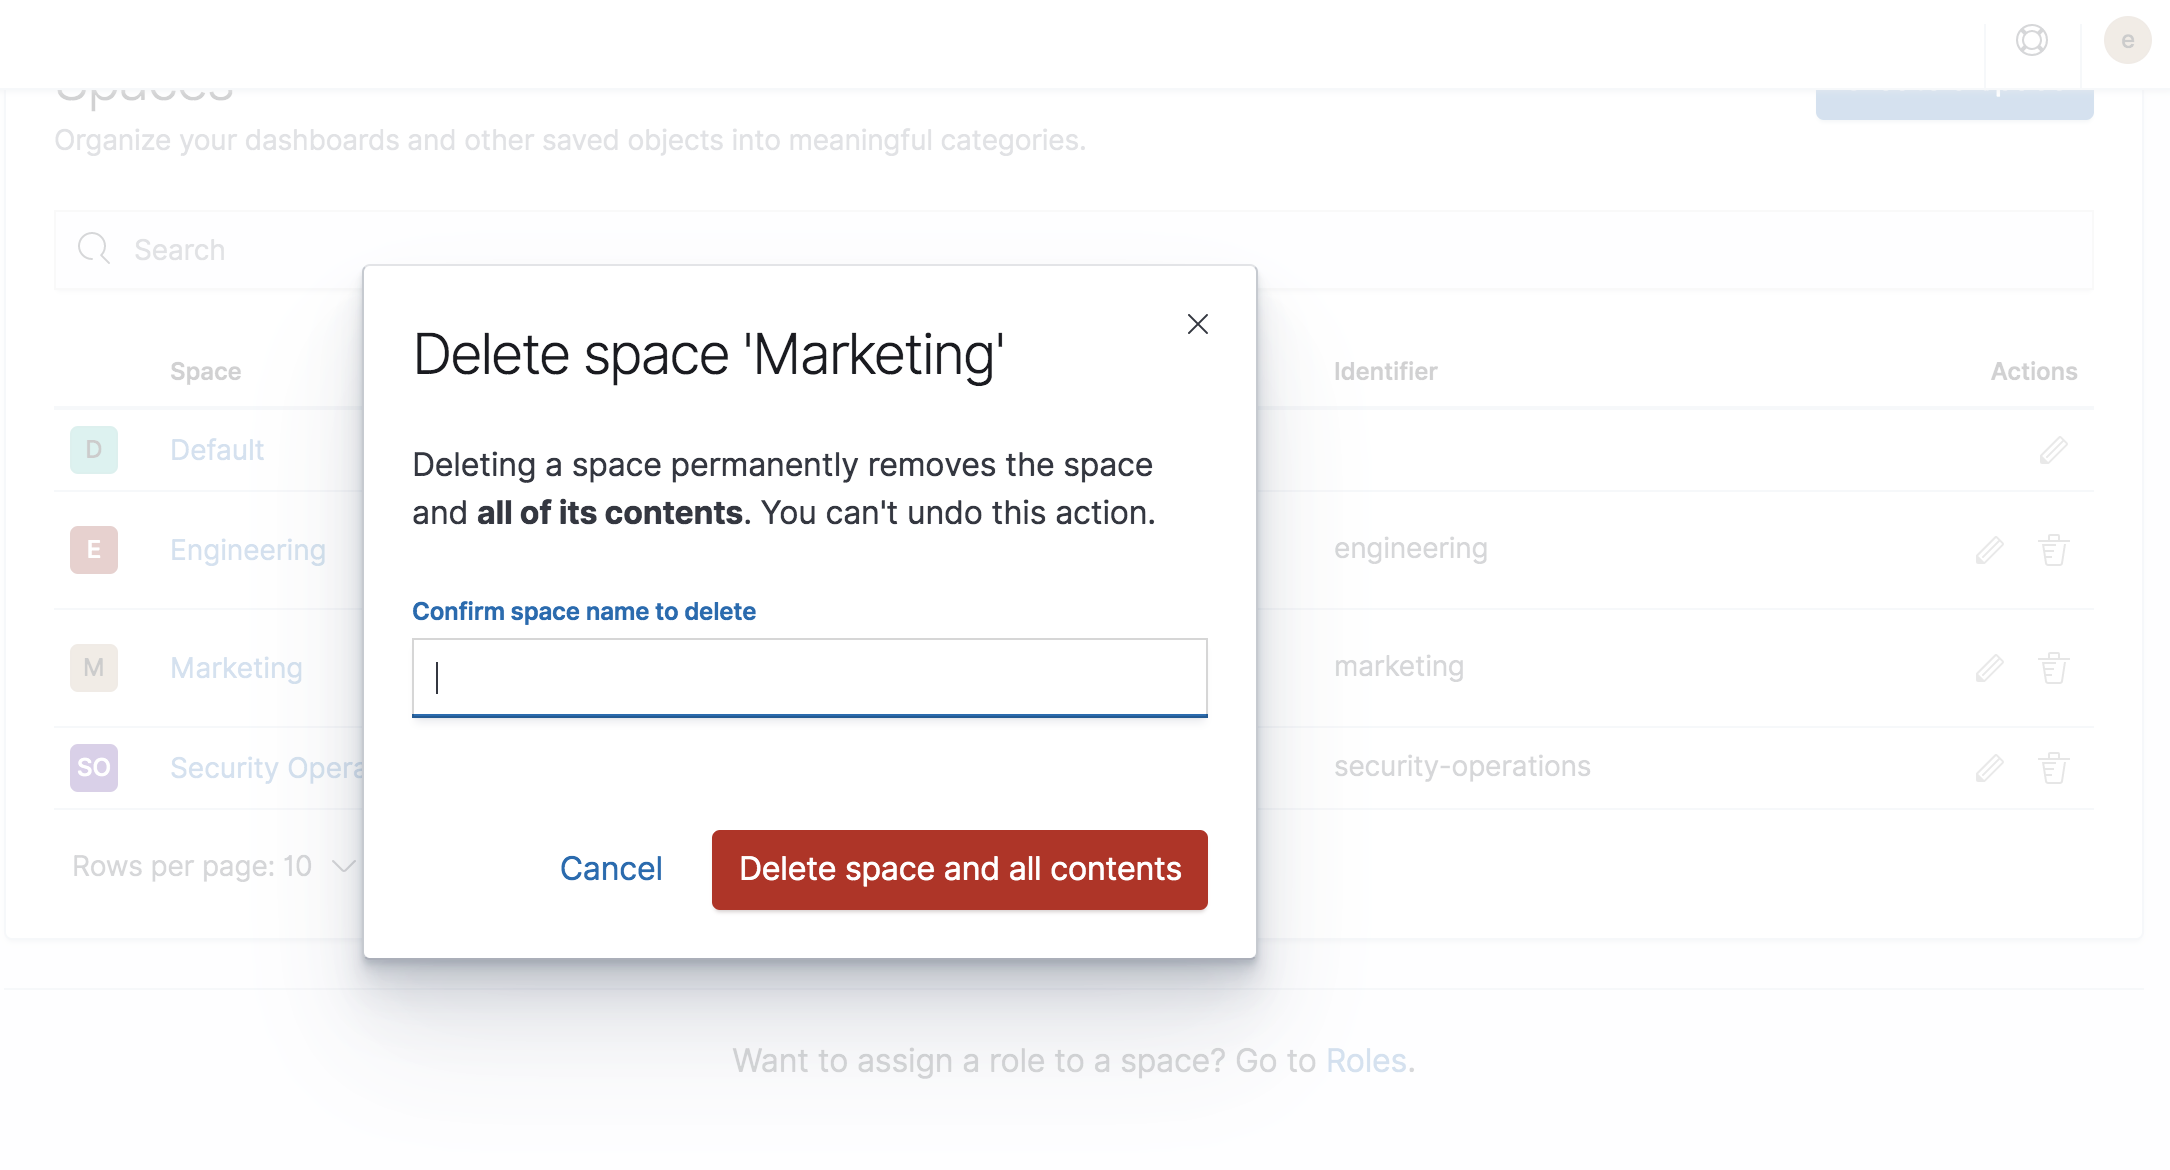2170x1170 pixels.
Task: Edit the Engineering space with the pencil icon
Action: point(1989,549)
